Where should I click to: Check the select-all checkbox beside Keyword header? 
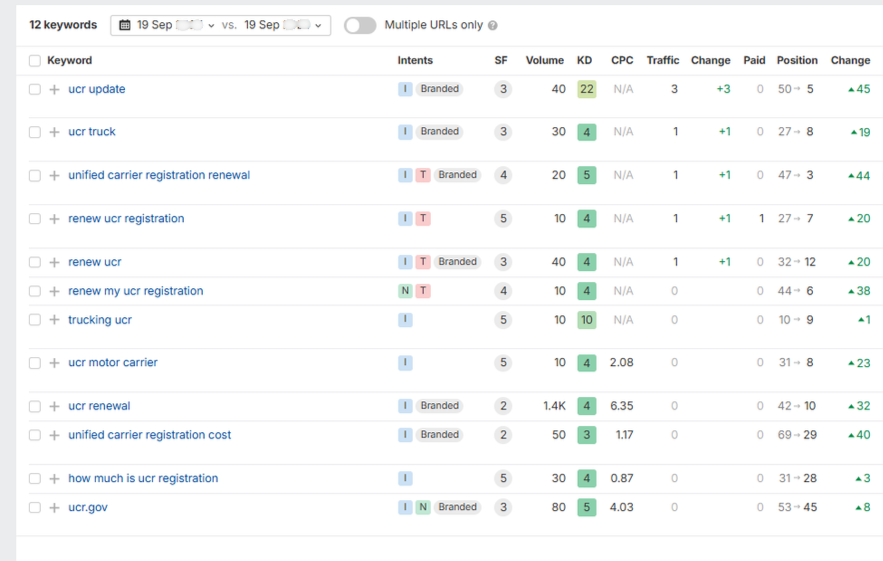pyautogui.click(x=35, y=61)
